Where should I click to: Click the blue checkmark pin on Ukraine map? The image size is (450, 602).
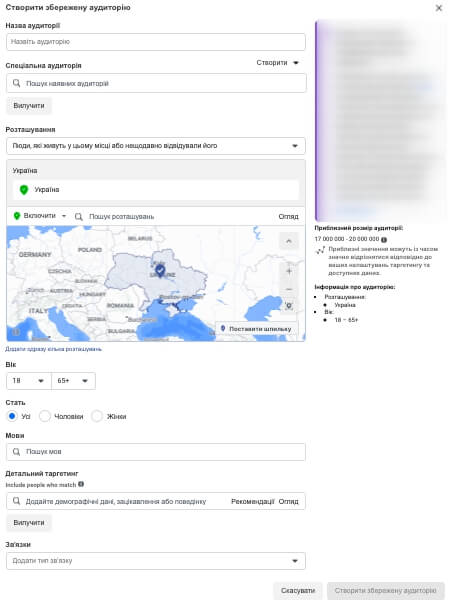point(160,271)
